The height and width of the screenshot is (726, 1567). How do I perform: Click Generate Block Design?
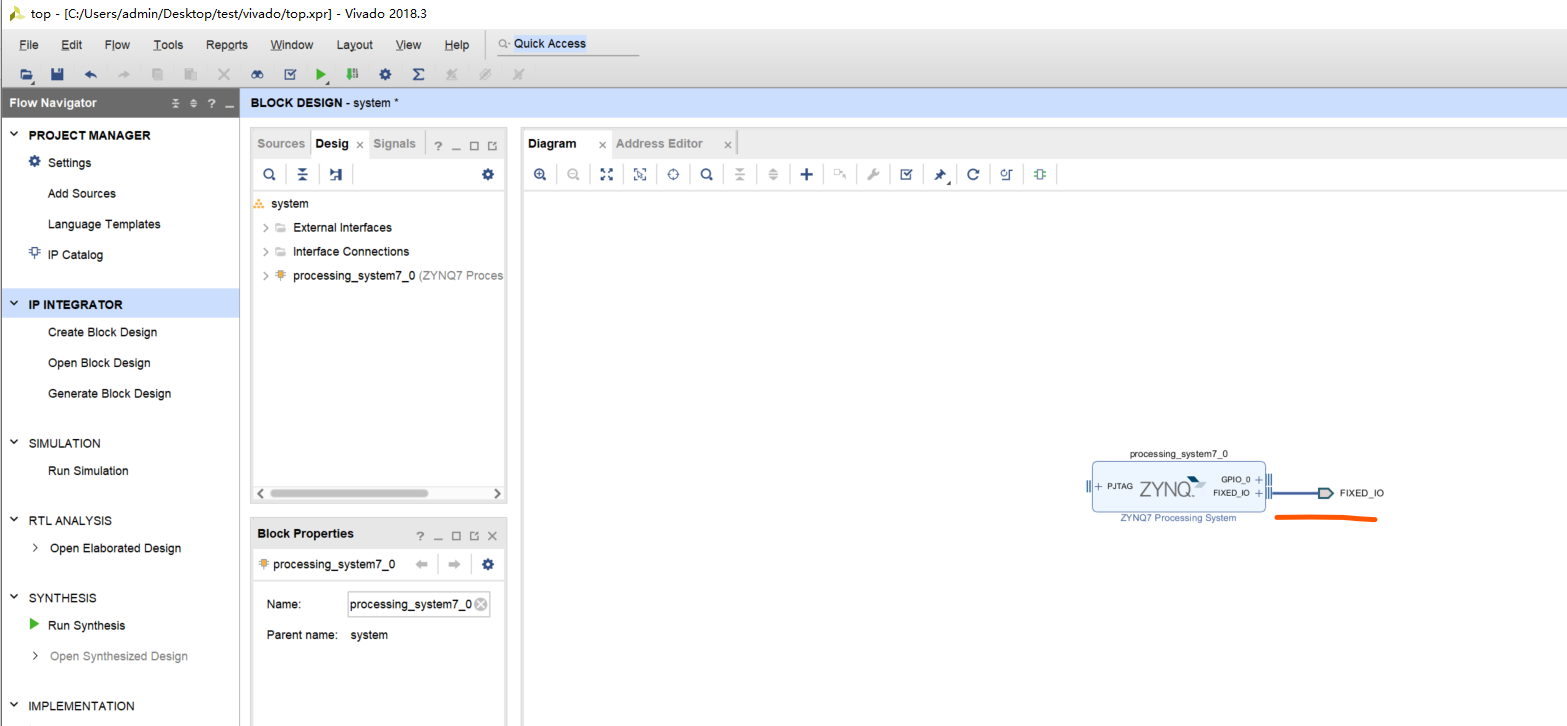[109, 394]
